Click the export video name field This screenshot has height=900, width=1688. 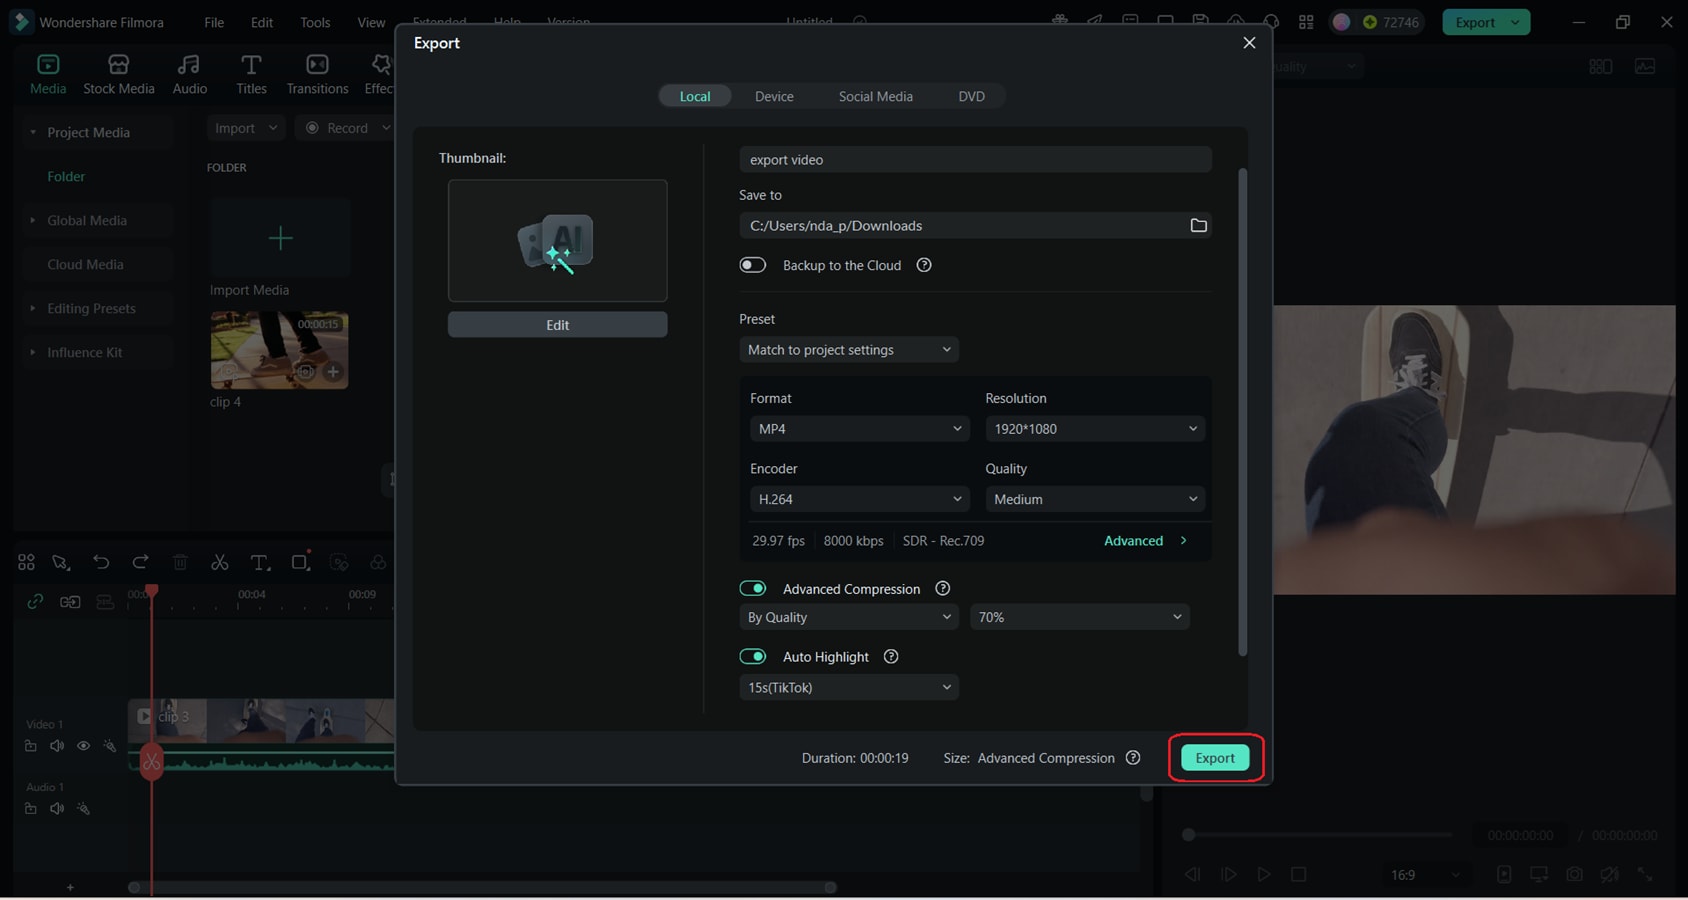(975, 159)
